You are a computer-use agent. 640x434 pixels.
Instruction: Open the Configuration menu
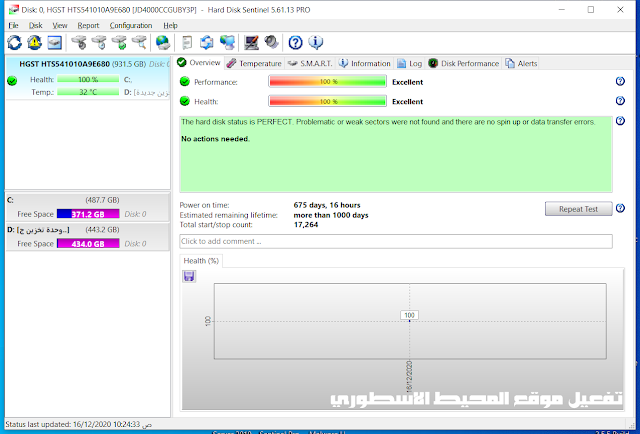[131, 25]
